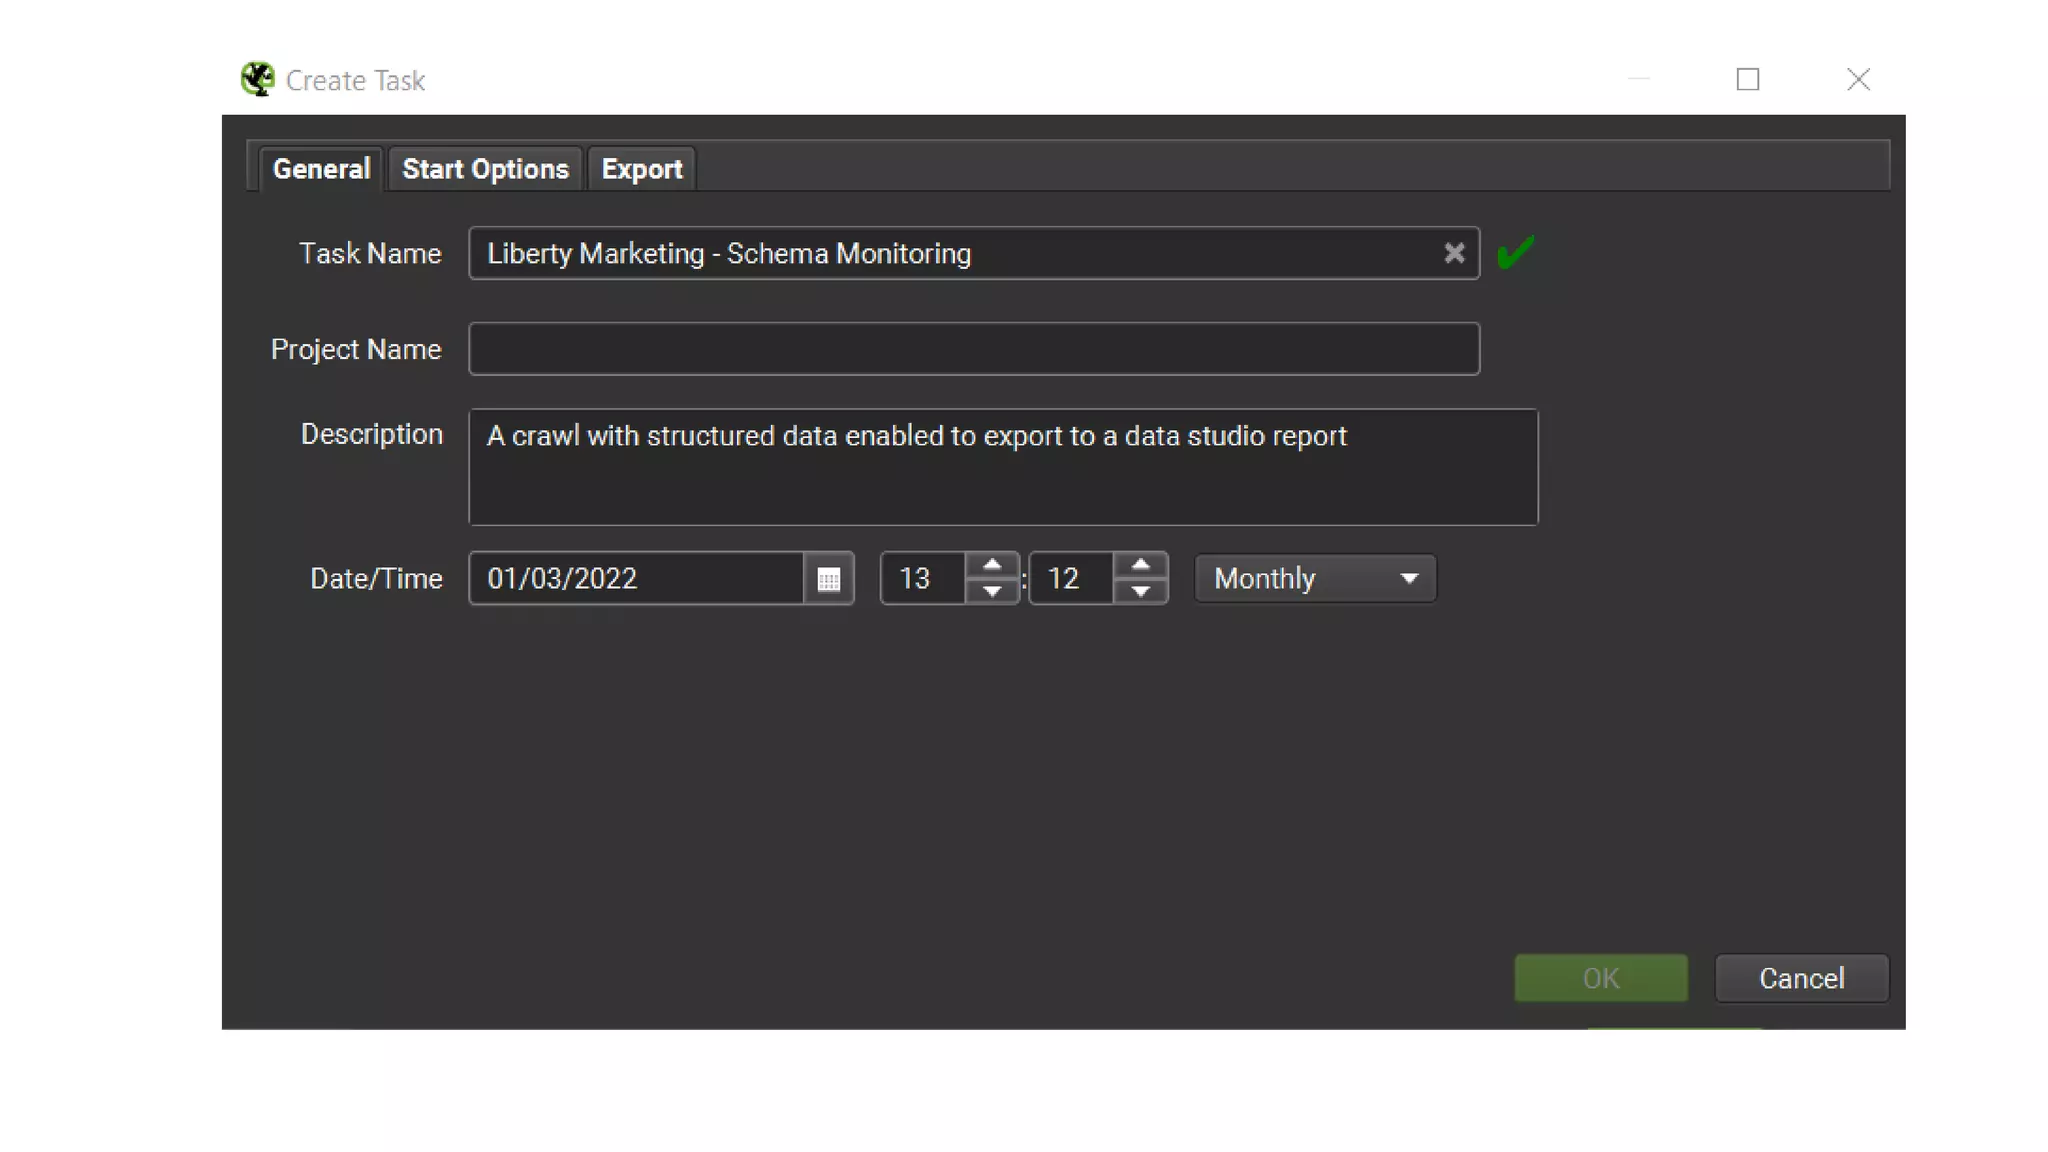Image resolution: width=2048 pixels, height=1152 pixels.
Task: Open the Export tab
Action: click(641, 169)
